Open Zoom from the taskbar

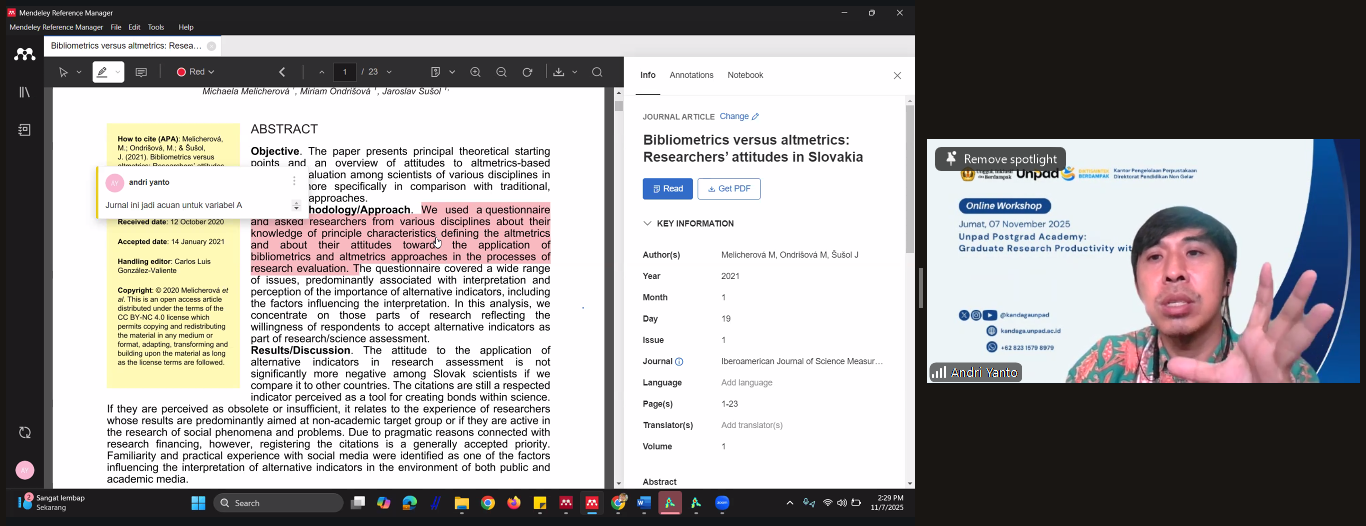pos(722,503)
